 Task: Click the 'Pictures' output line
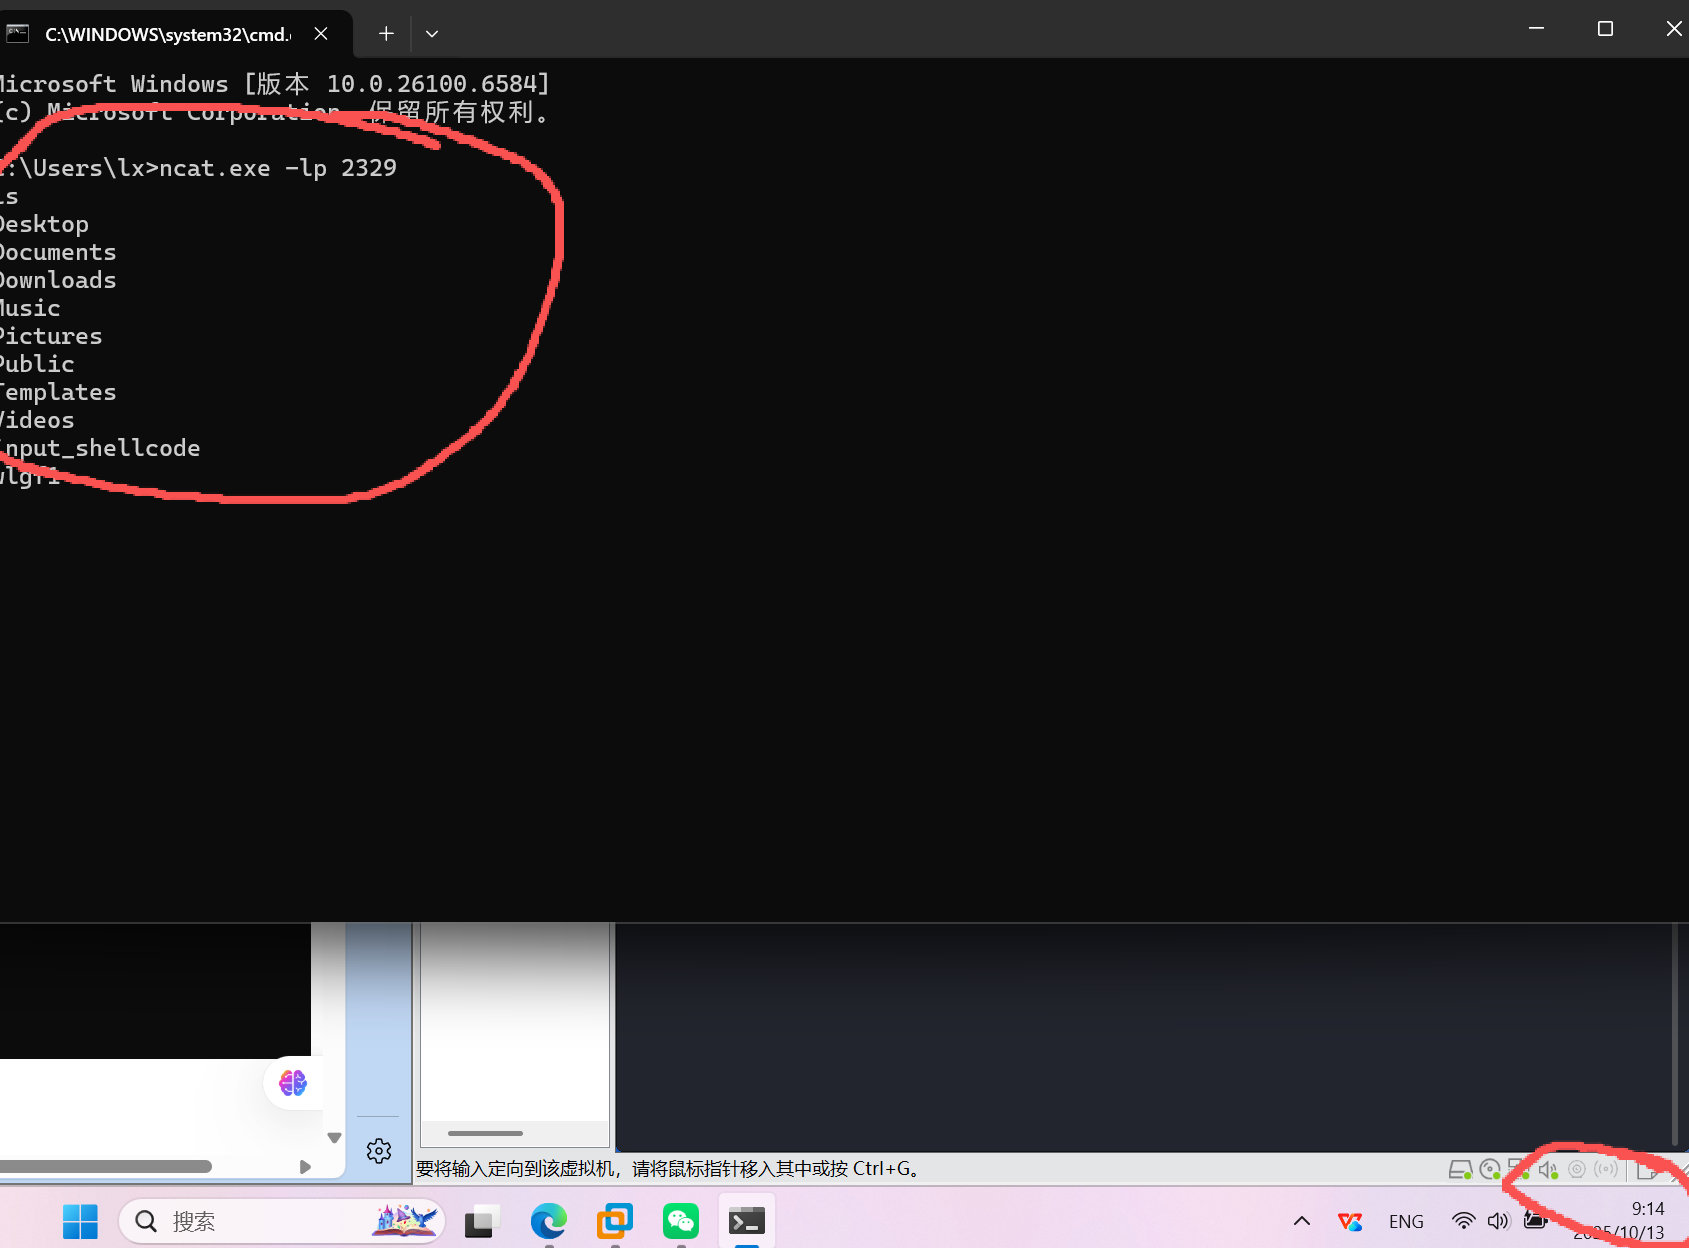click(51, 336)
